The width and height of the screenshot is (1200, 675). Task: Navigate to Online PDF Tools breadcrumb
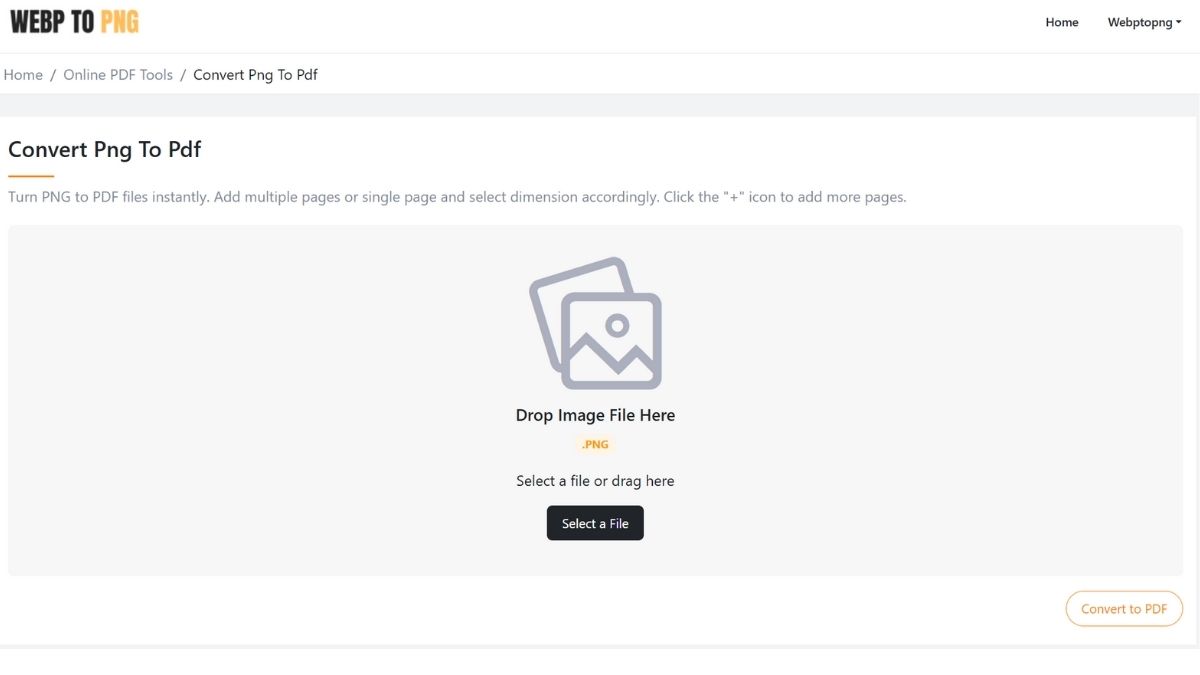coord(118,75)
